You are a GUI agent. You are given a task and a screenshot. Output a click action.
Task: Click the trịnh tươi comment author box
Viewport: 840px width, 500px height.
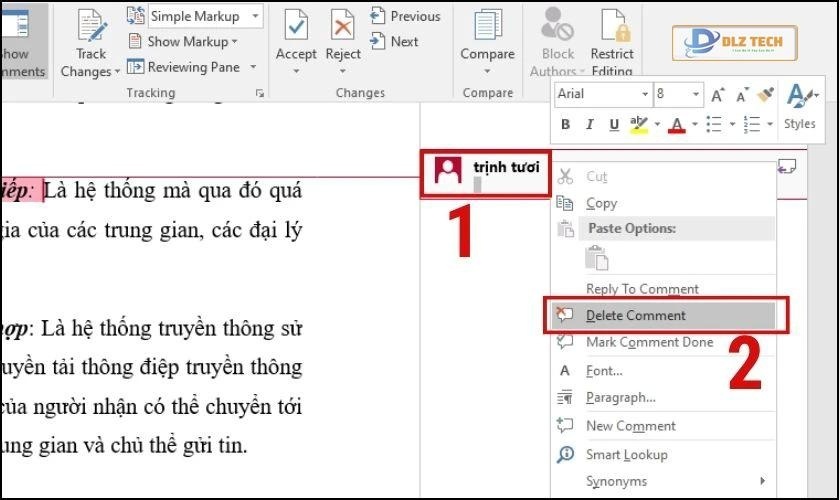coord(485,174)
